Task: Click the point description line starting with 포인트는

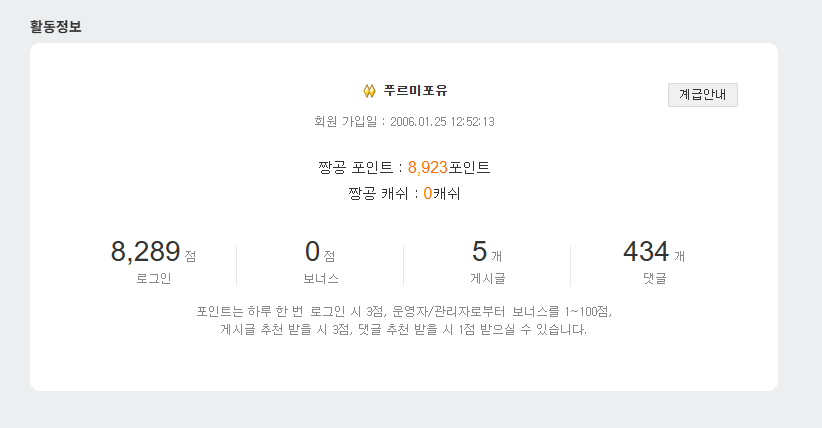Action: point(404,311)
